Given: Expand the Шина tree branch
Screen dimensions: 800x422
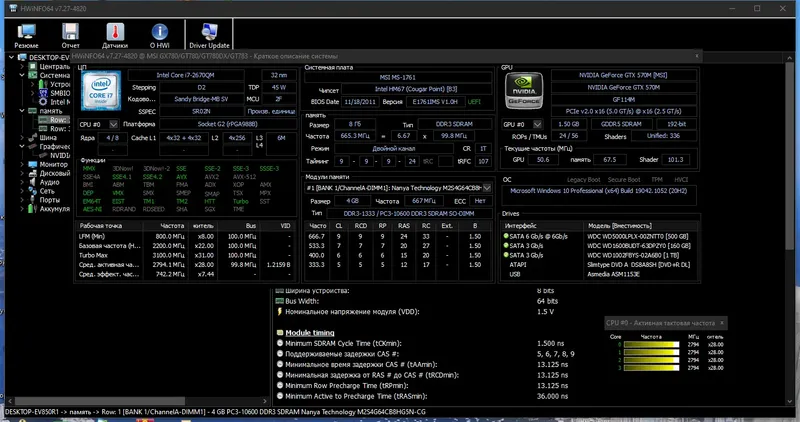Looking at the screenshot, I should [x=22, y=137].
